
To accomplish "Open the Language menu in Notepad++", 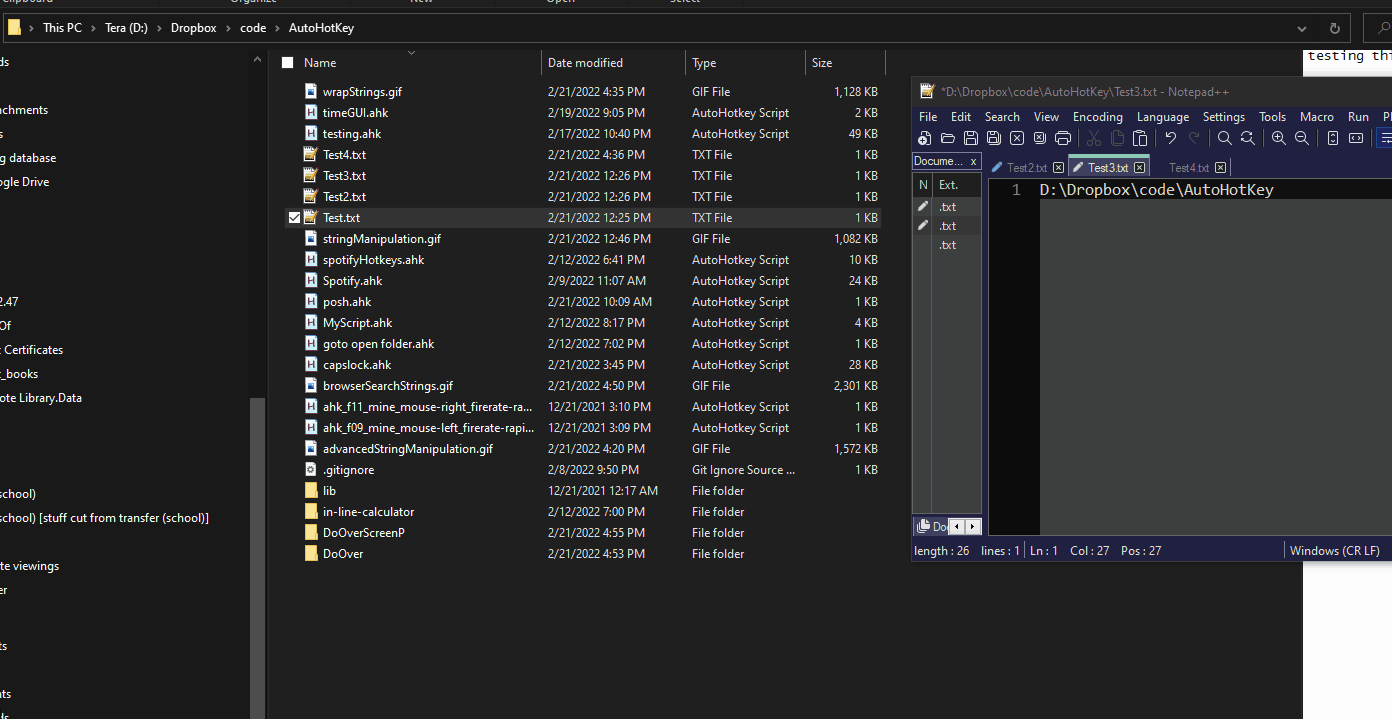I will [x=1163, y=117].
